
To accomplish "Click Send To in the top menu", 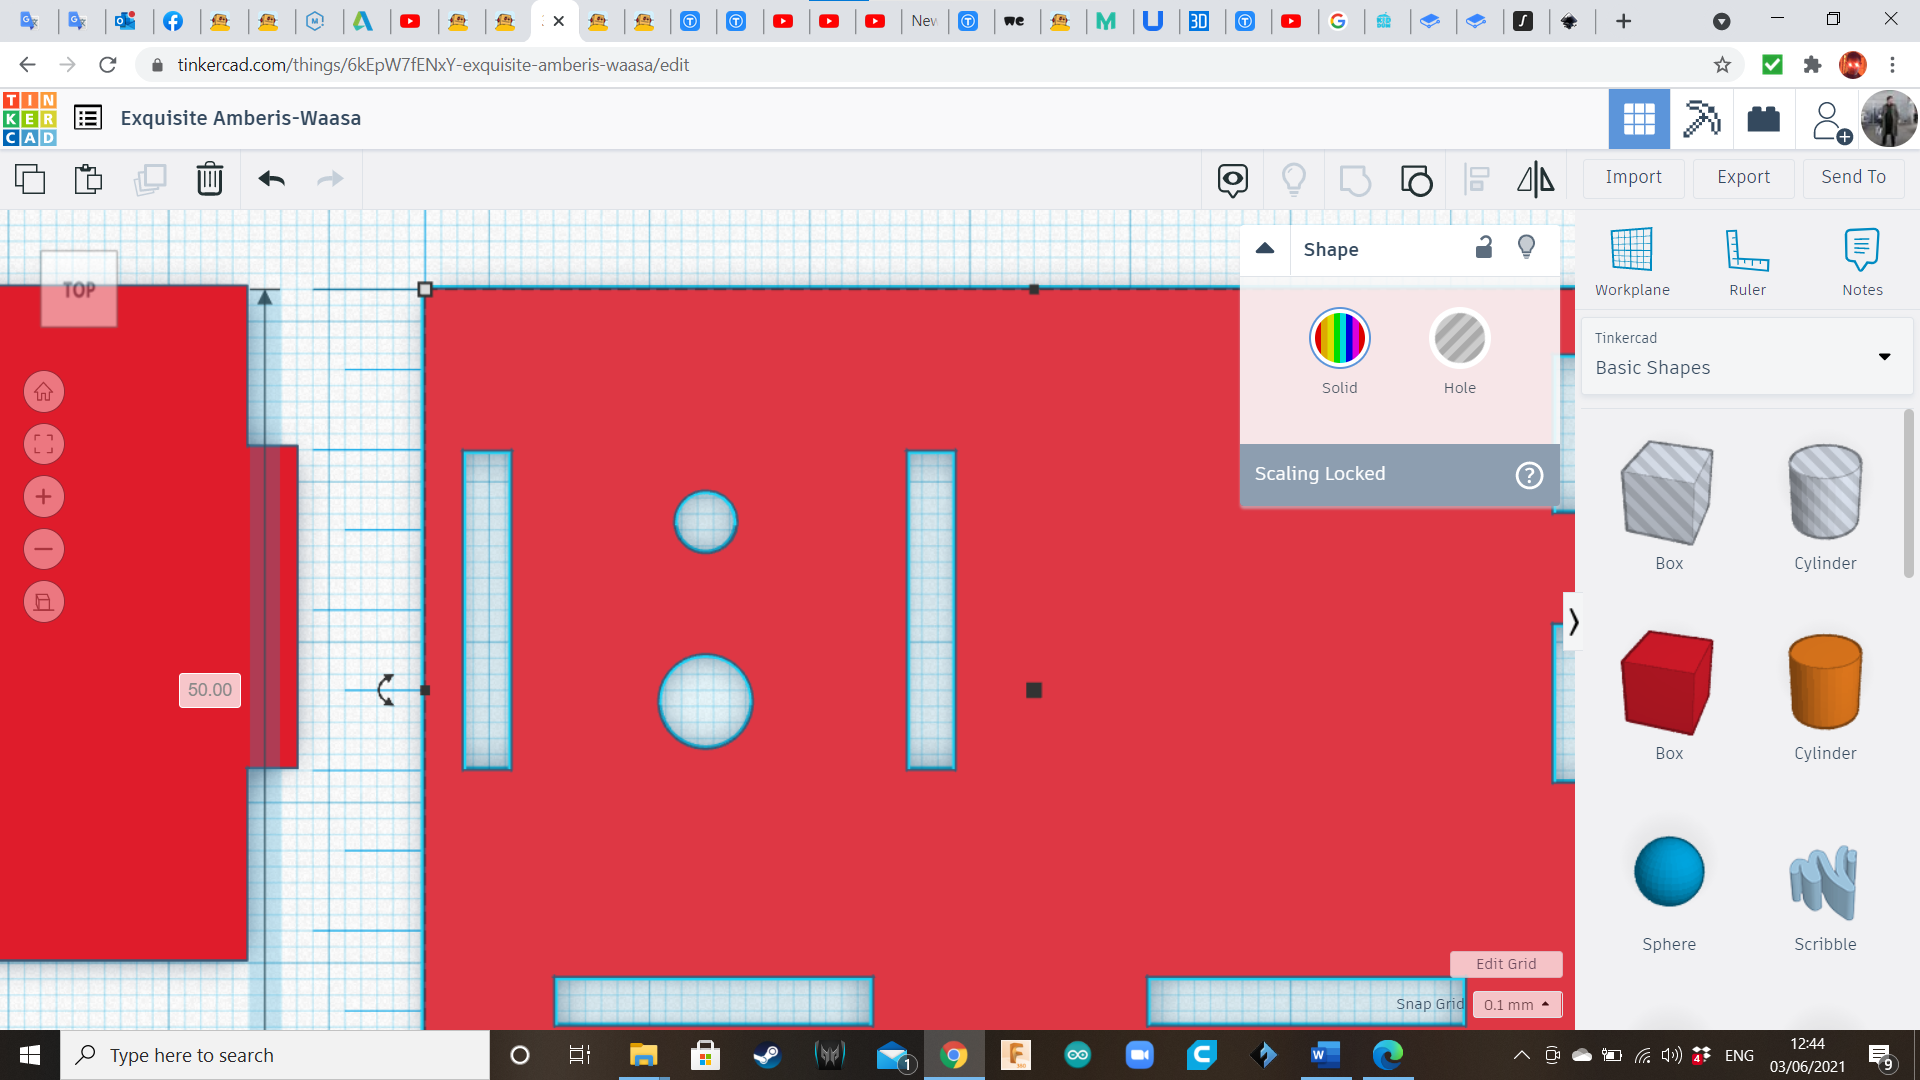I will 1852,177.
